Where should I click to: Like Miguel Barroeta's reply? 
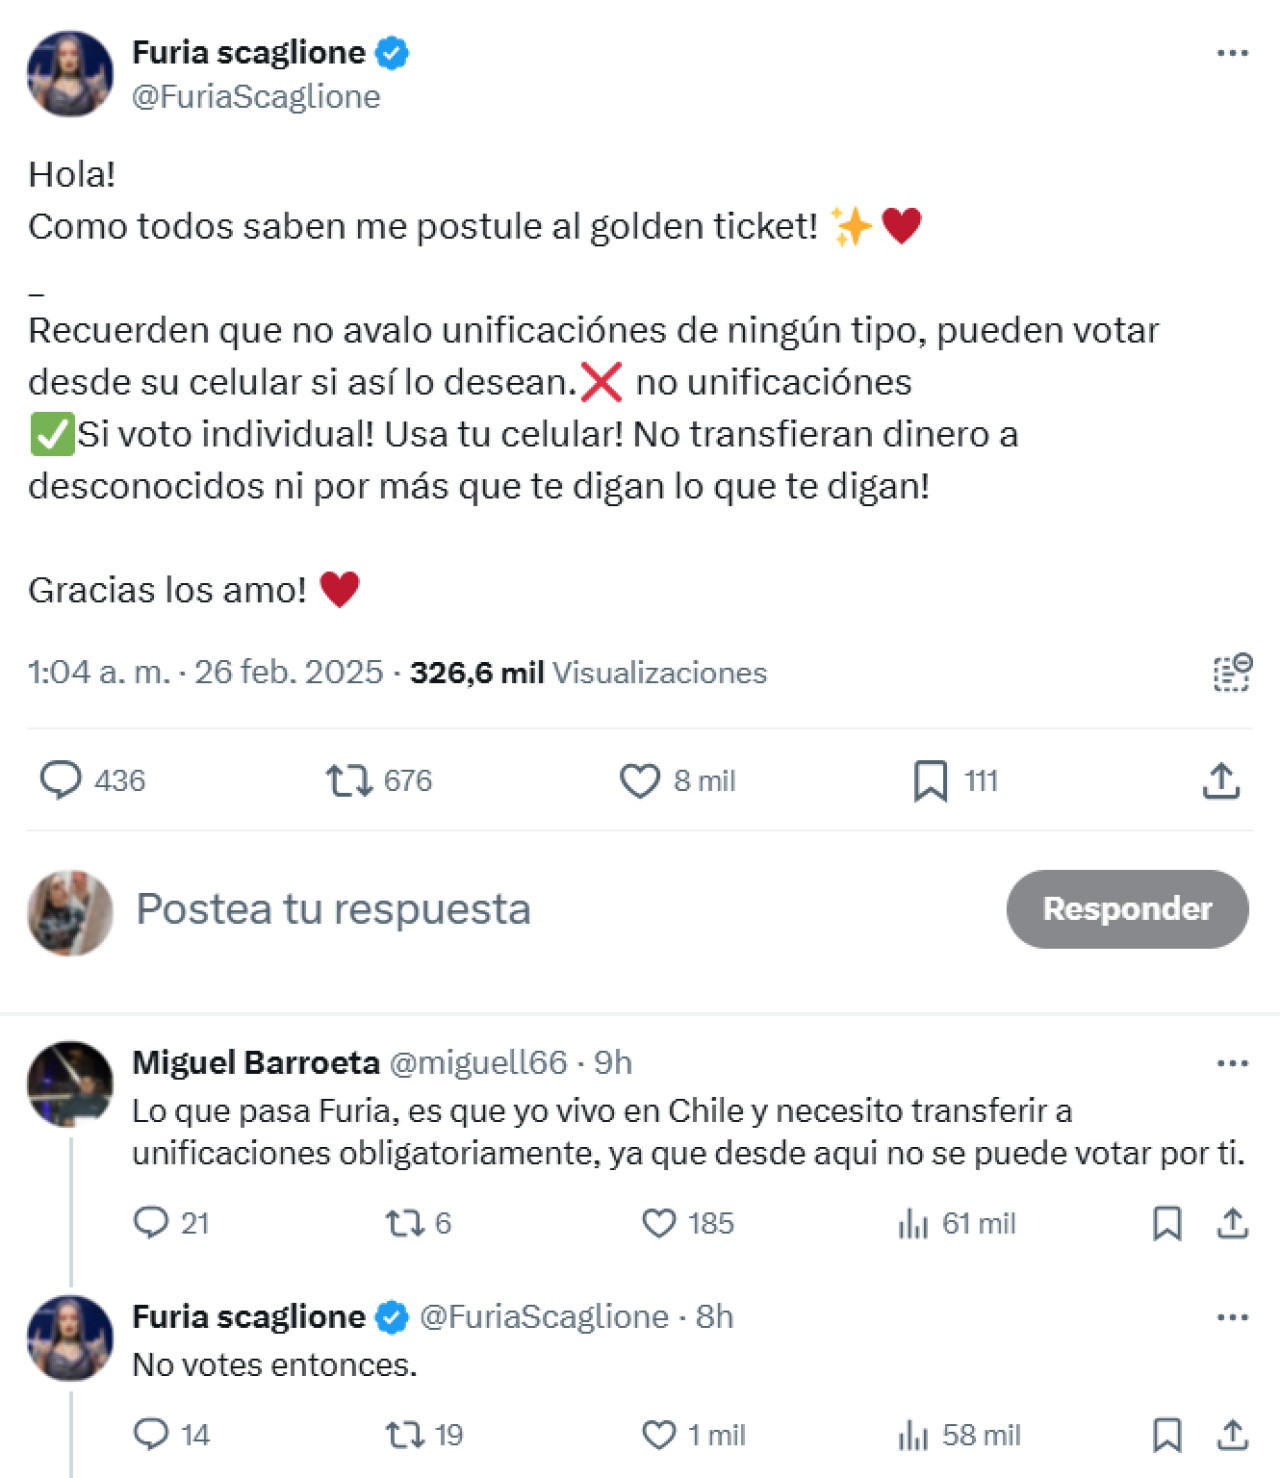pyautogui.click(x=659, y=1223)
